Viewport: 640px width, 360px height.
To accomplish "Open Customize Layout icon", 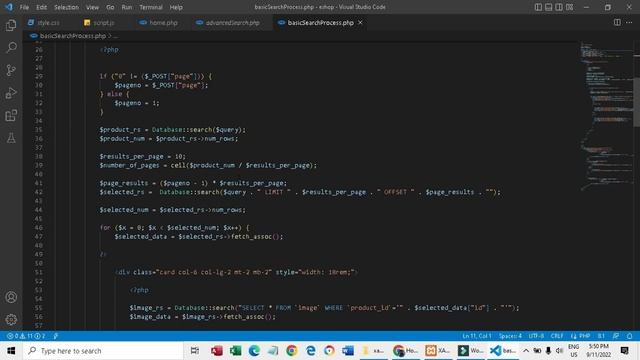I will 569,7.
